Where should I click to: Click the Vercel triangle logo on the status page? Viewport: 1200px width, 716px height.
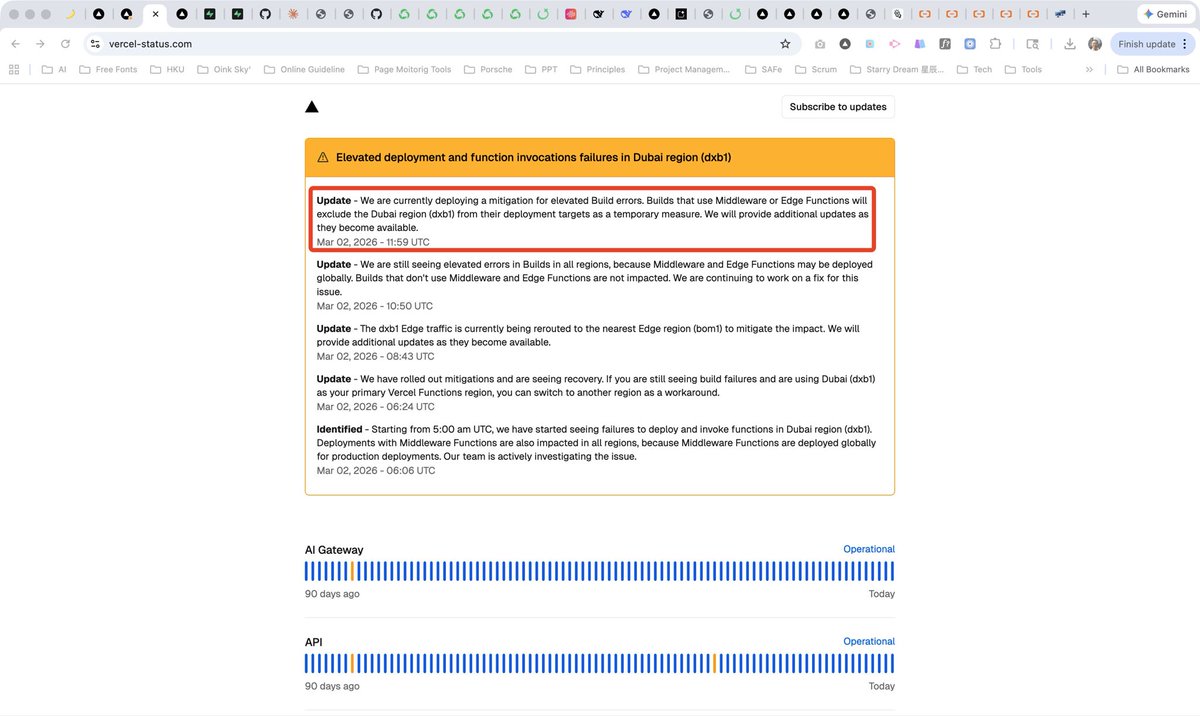click(311, 107)
